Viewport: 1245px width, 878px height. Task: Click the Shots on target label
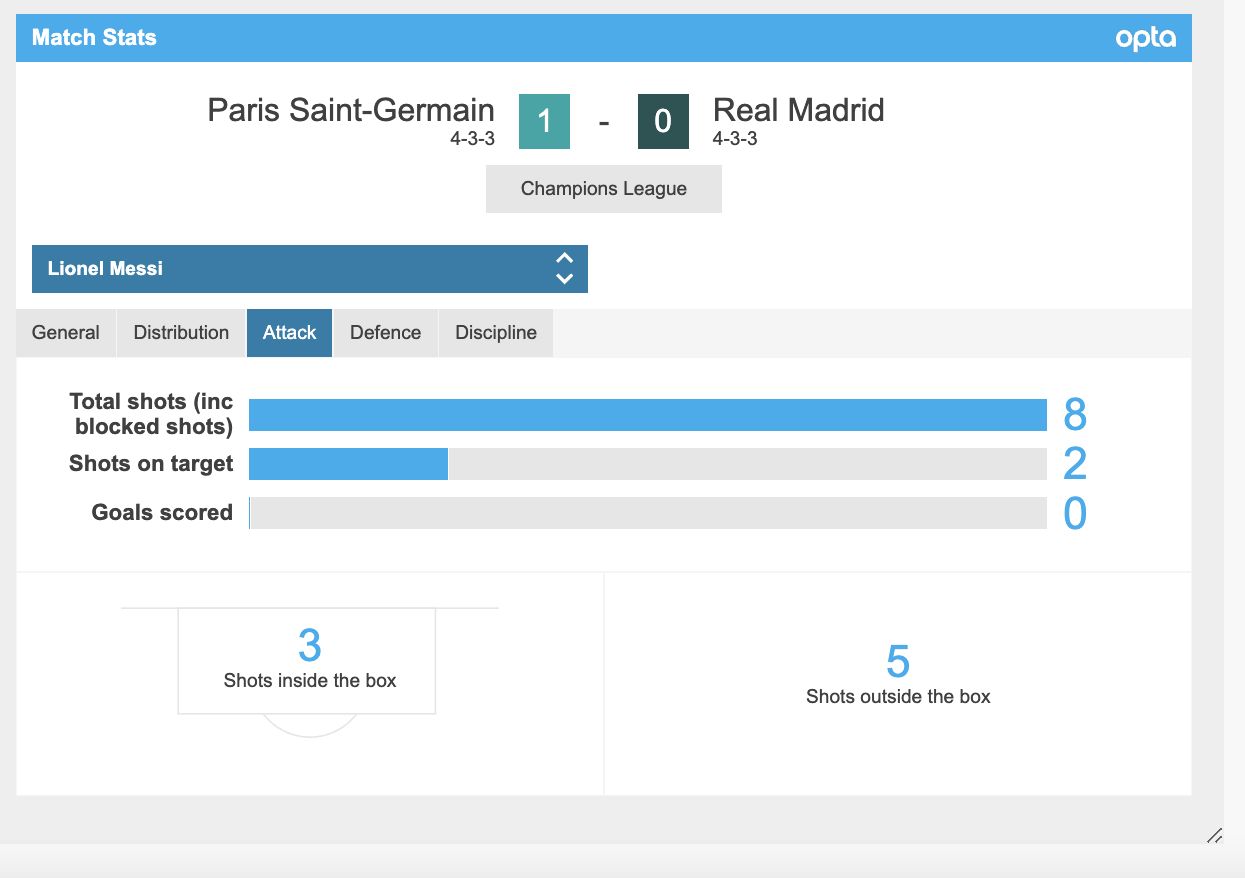(151, 464)
